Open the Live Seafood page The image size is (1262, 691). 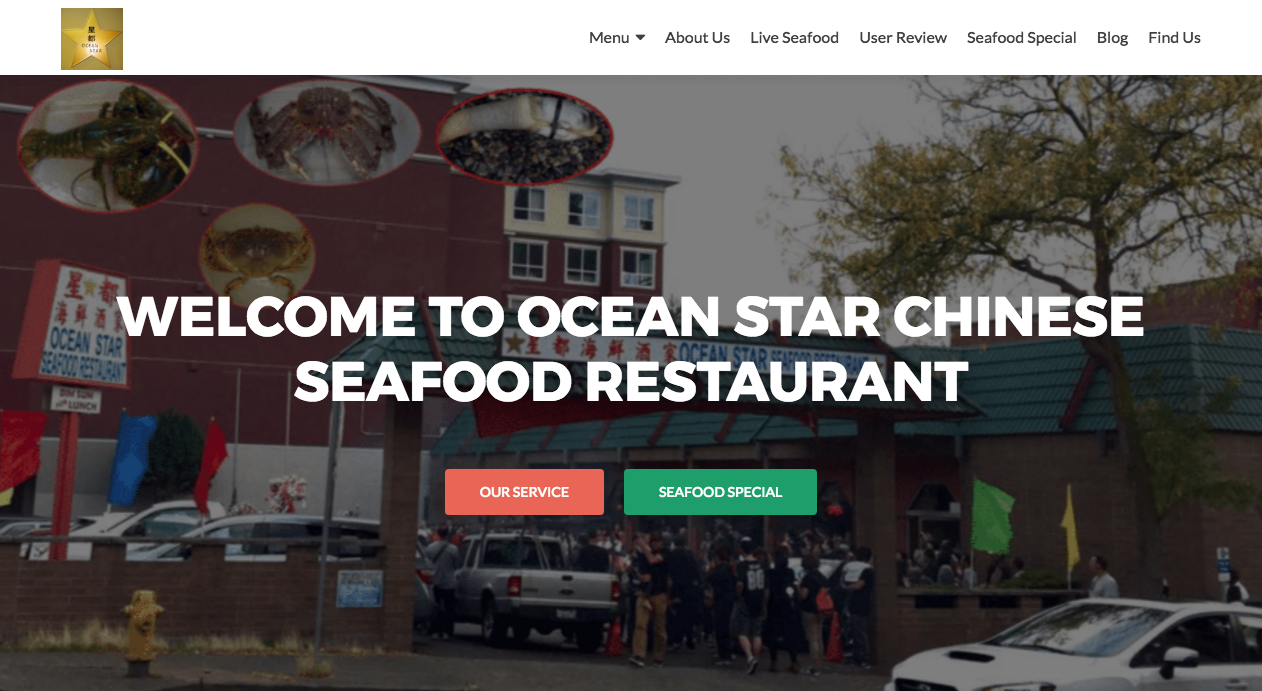pos(794,38)
